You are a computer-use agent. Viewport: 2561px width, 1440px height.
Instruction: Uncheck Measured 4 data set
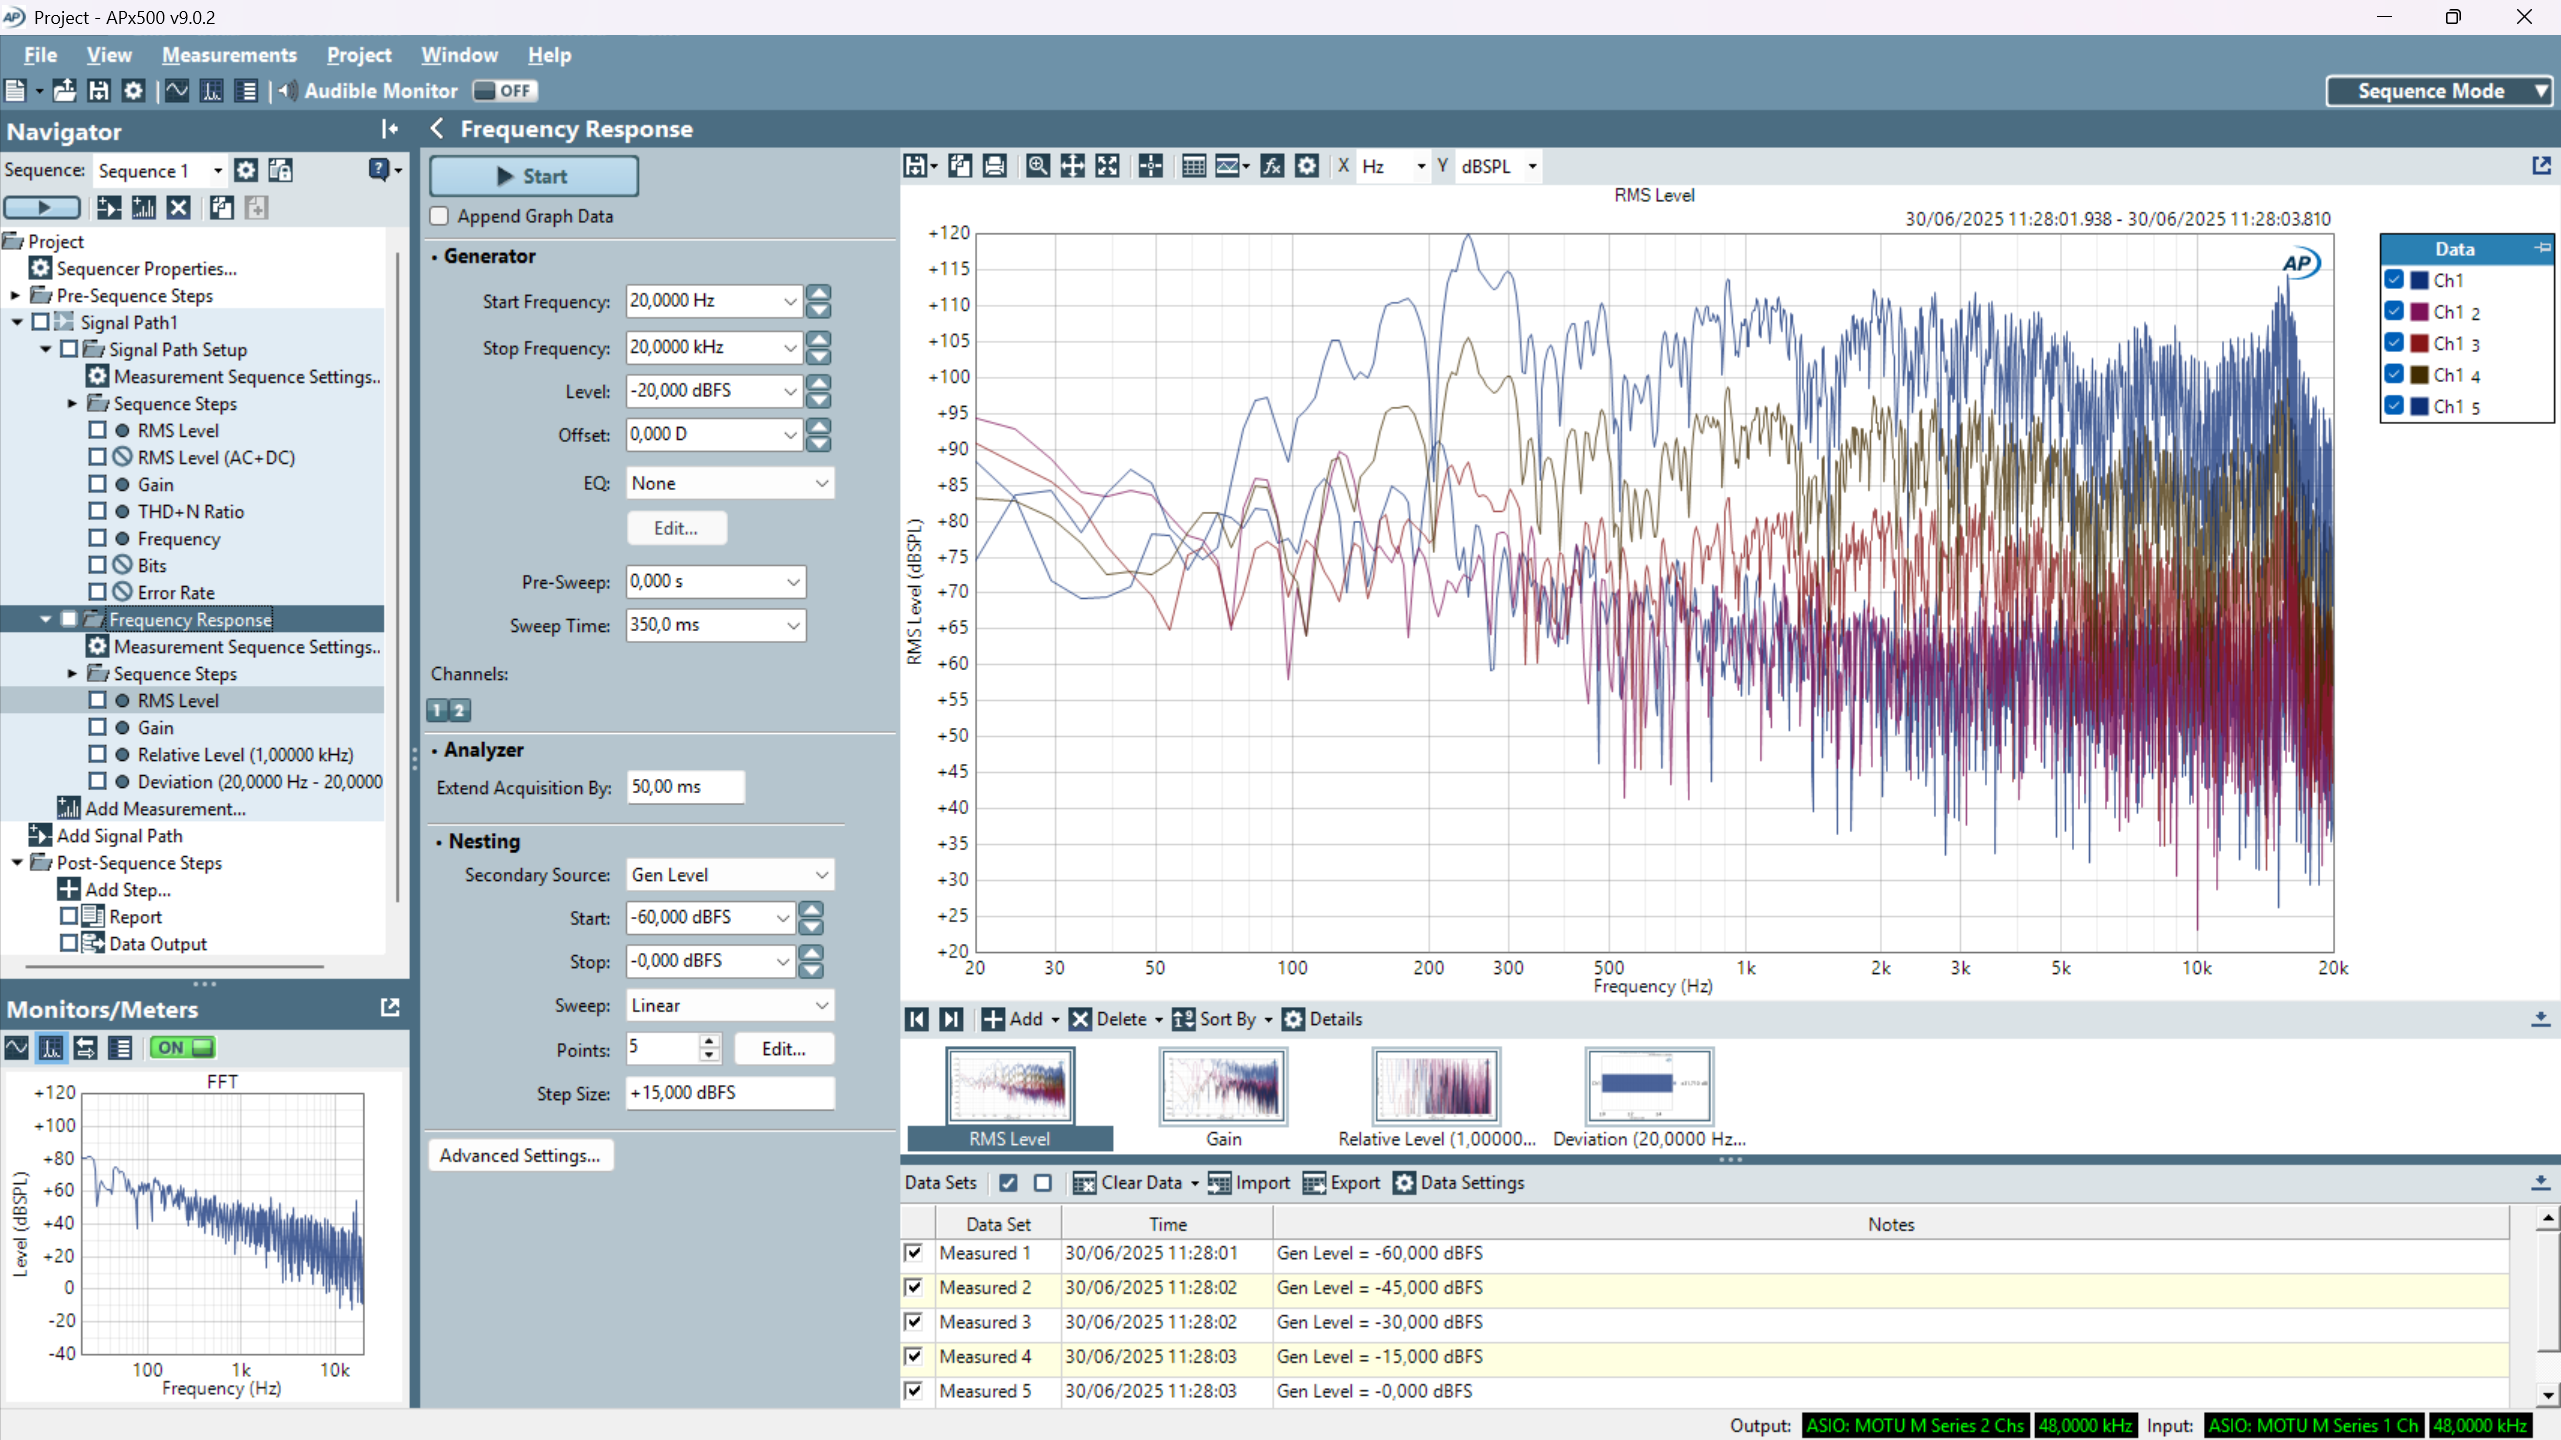(914, 1356)
